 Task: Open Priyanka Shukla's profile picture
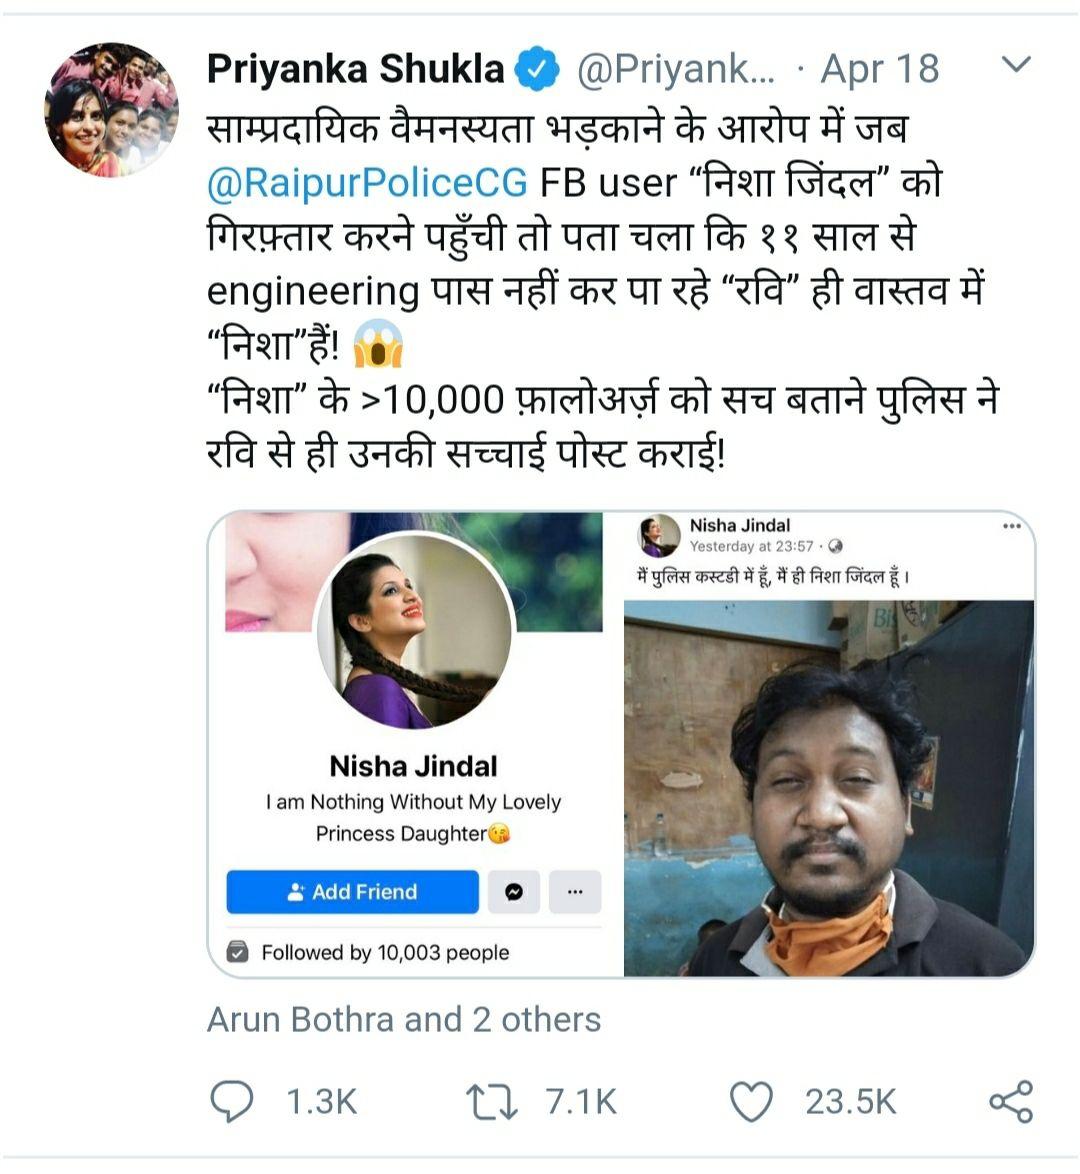[111, 110]
